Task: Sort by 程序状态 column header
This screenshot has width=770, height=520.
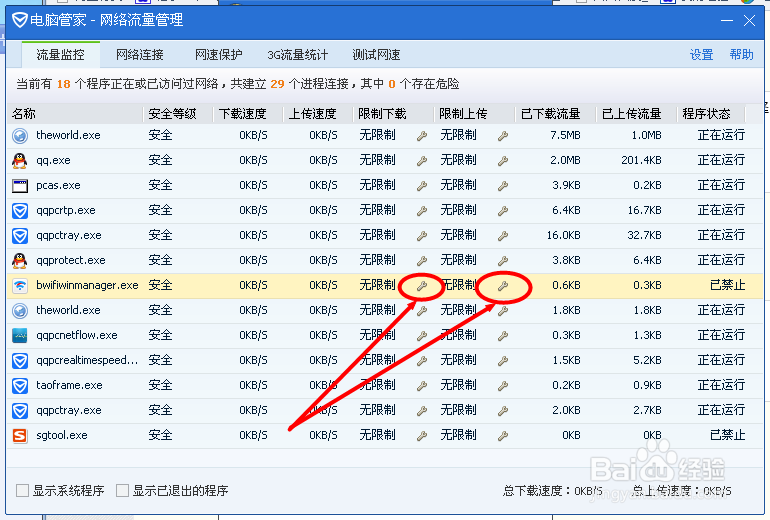Action: (x=711, y=114)
